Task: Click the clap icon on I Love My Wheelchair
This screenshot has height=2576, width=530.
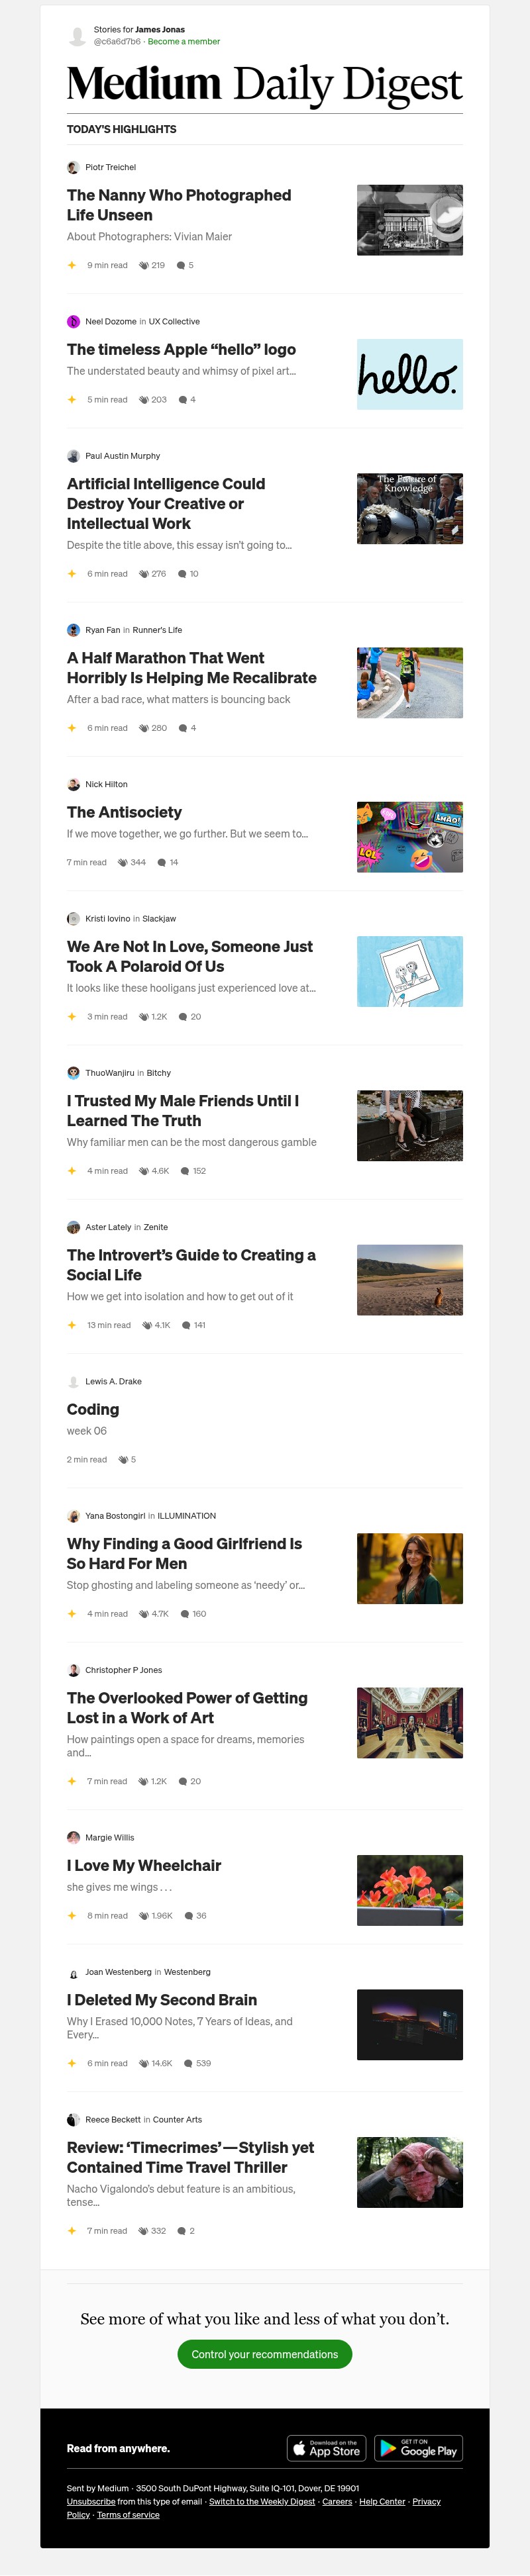Action: (144, 1916)
